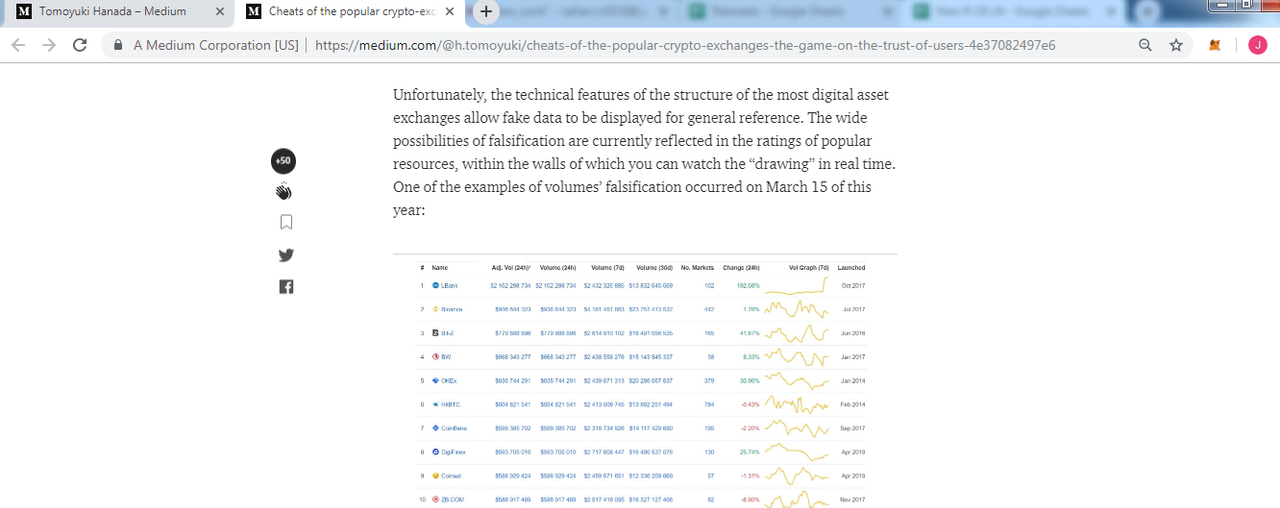The width and height of the screenshot is (1280, 508).
Task: Bookmark this page with the star icon
Action: click(1176, 45)
